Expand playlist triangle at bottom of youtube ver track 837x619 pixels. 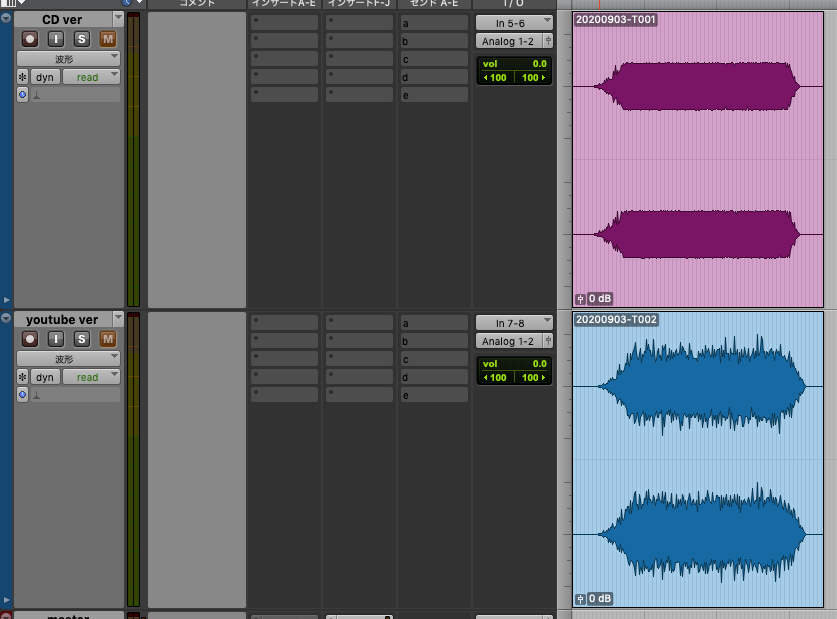[6, 600]
